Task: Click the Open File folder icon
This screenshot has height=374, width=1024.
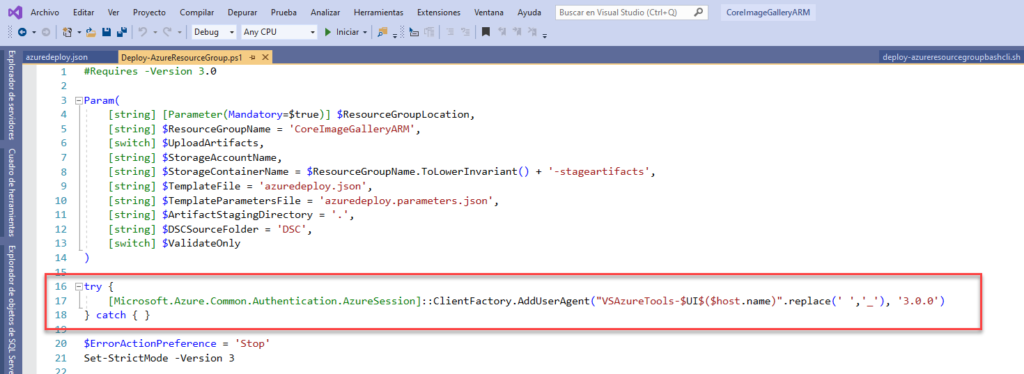Action: [x=91, y=32]
